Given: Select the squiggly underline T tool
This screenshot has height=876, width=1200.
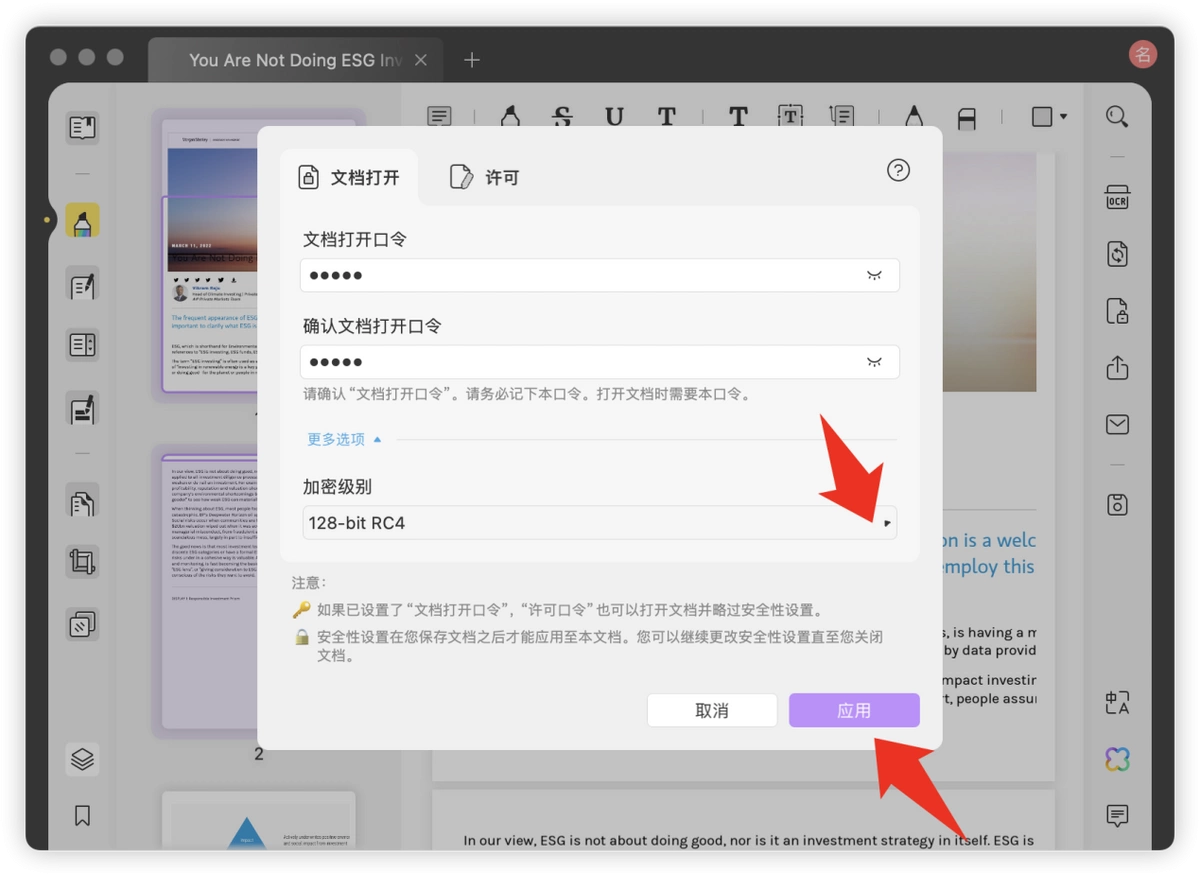Looking at the screenshot, I should (667, 117).
